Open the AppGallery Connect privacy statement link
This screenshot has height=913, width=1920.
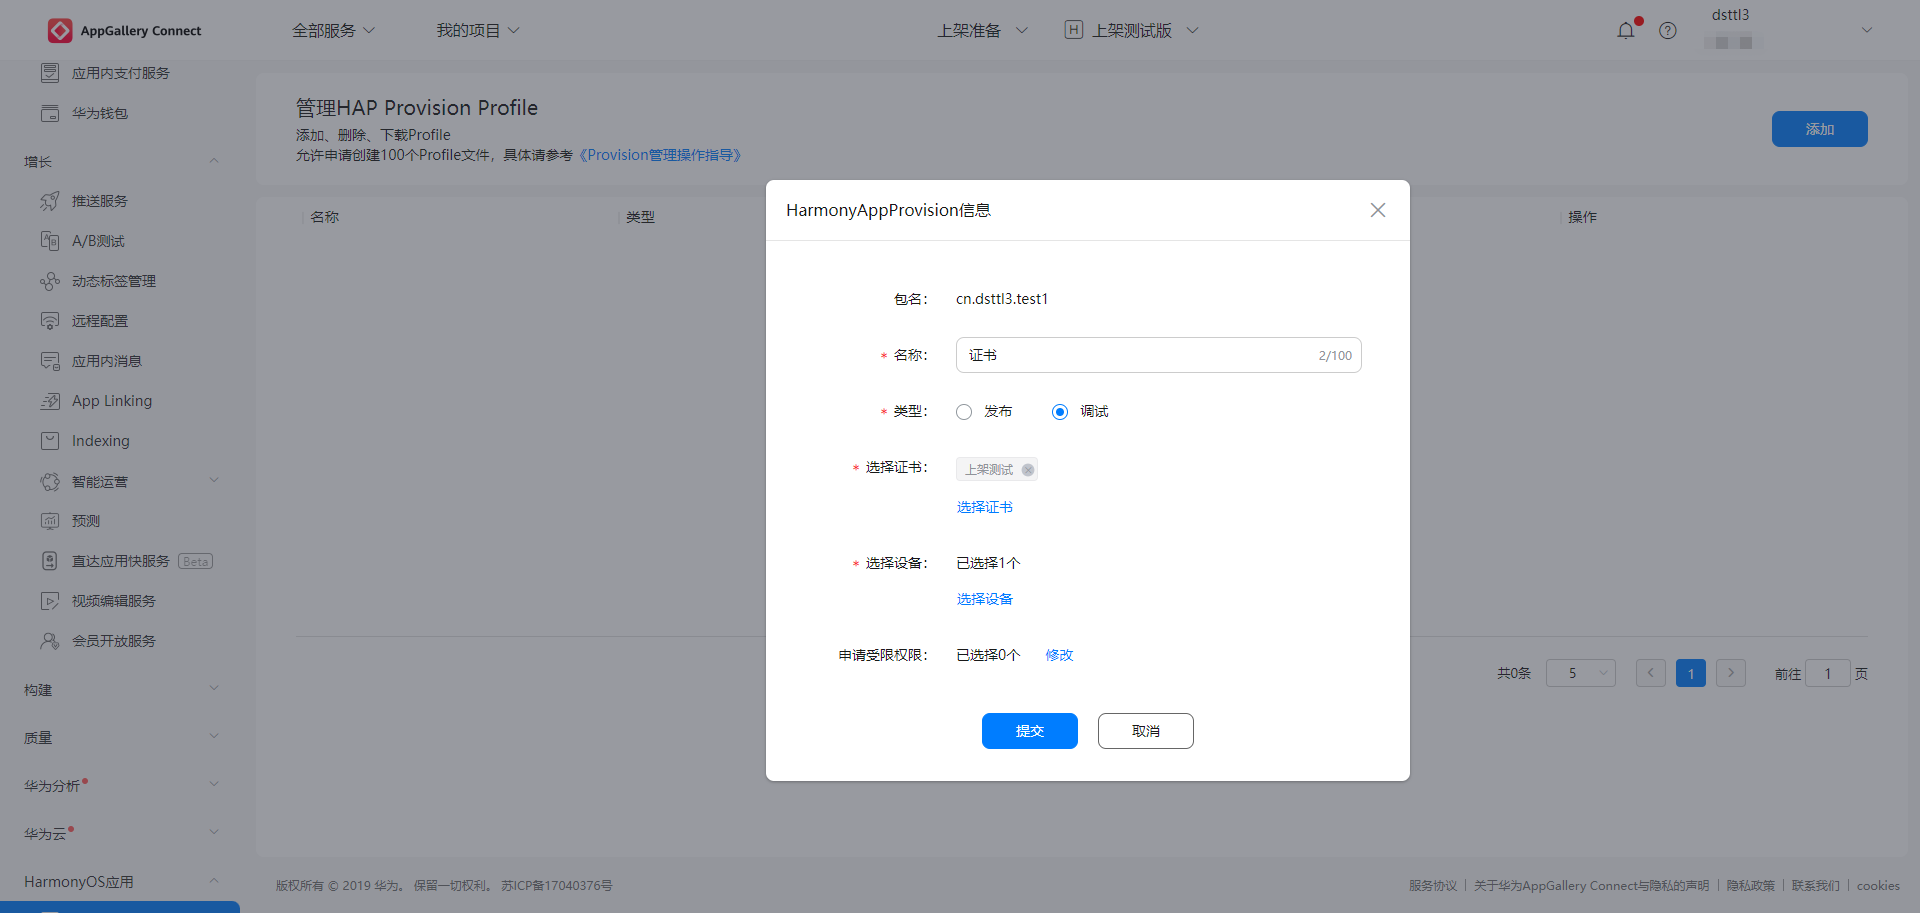click(x=1592, y=886)
